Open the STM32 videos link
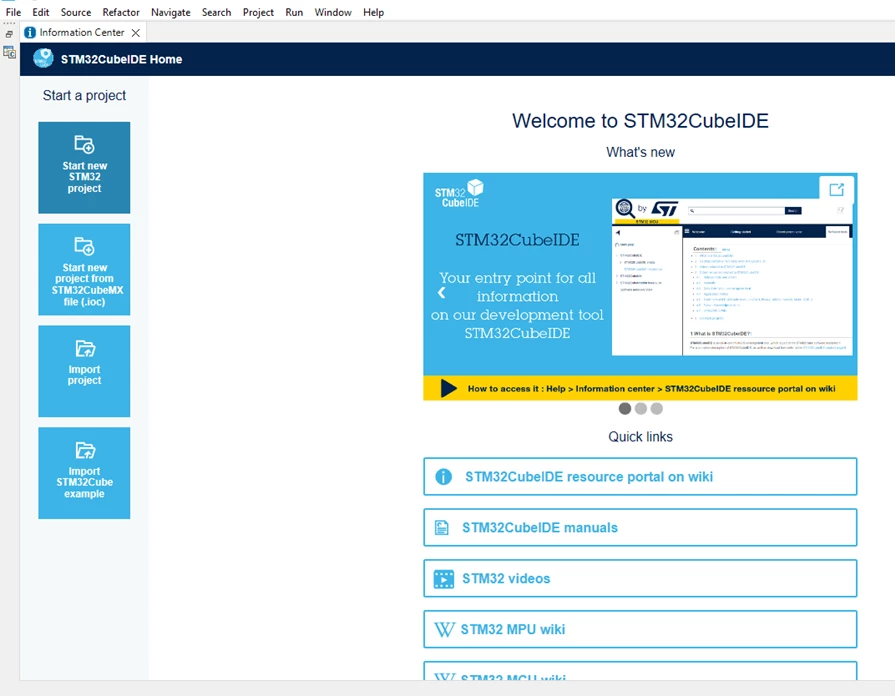 tap(640, 578)
